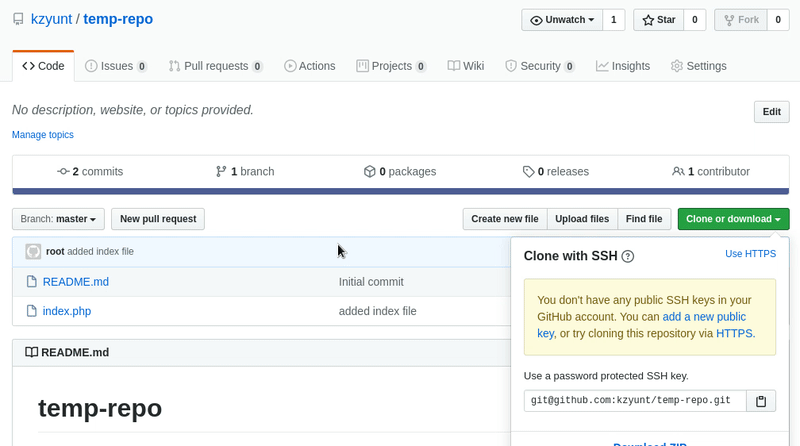Click the README.md file icon
The width and height of the screenshot is (800, 446).
[32, 282]
